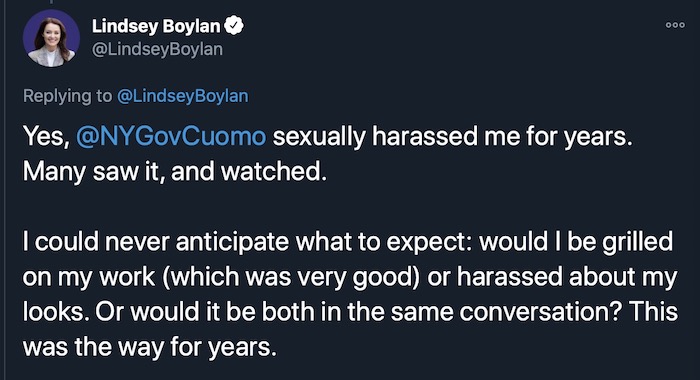Select the phrase "sexually harassed me for years."
The width and height of the screenshot is (700, 380).
[x=453, y=136]
